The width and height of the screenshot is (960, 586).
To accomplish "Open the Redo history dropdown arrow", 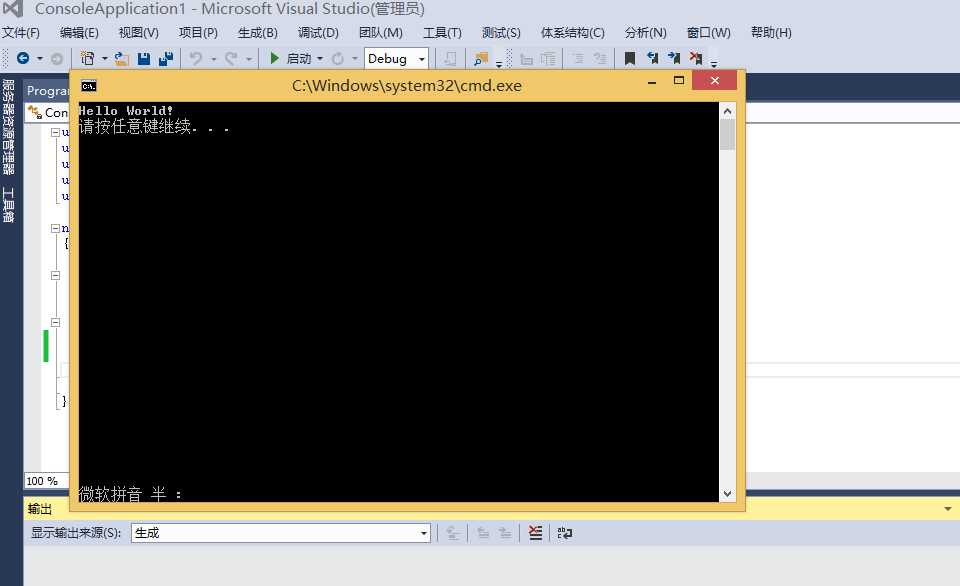I will pyautogui.click(x=249, y=59).
